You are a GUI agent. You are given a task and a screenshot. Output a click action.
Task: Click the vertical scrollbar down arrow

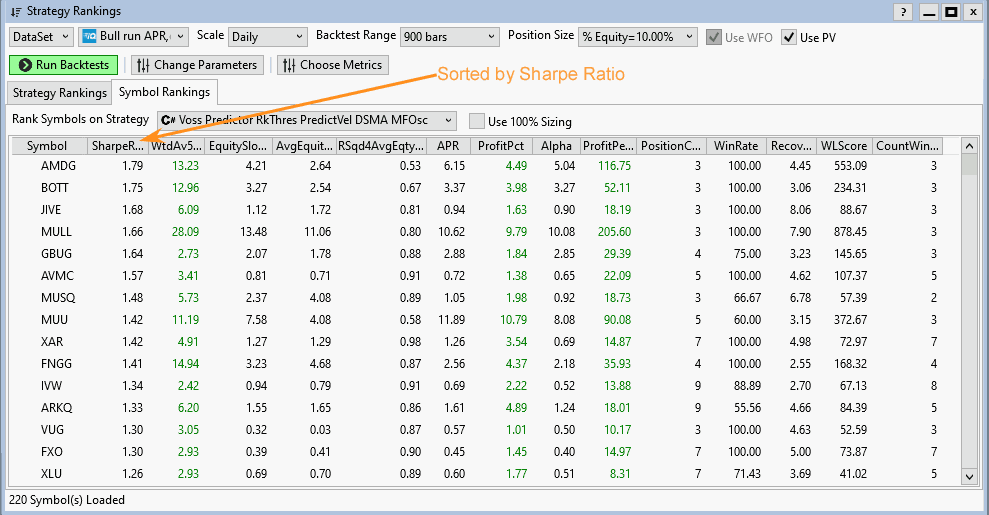click(x=968, y=476)
